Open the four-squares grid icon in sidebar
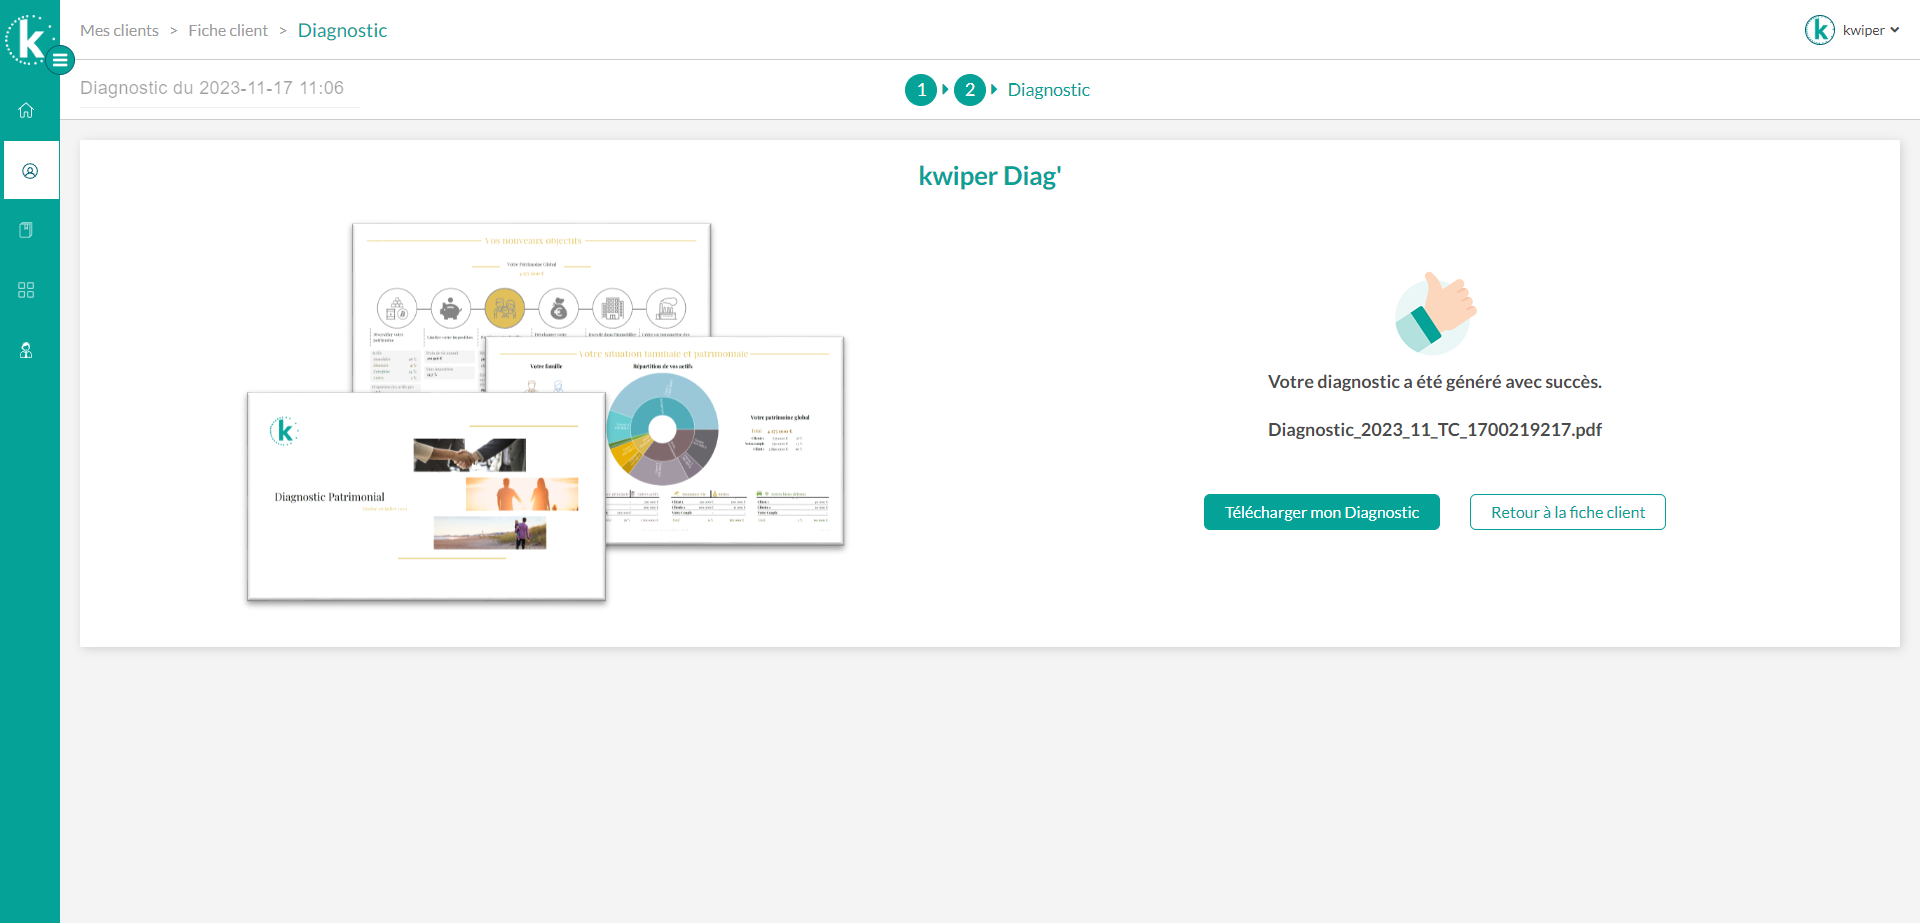 26,290
